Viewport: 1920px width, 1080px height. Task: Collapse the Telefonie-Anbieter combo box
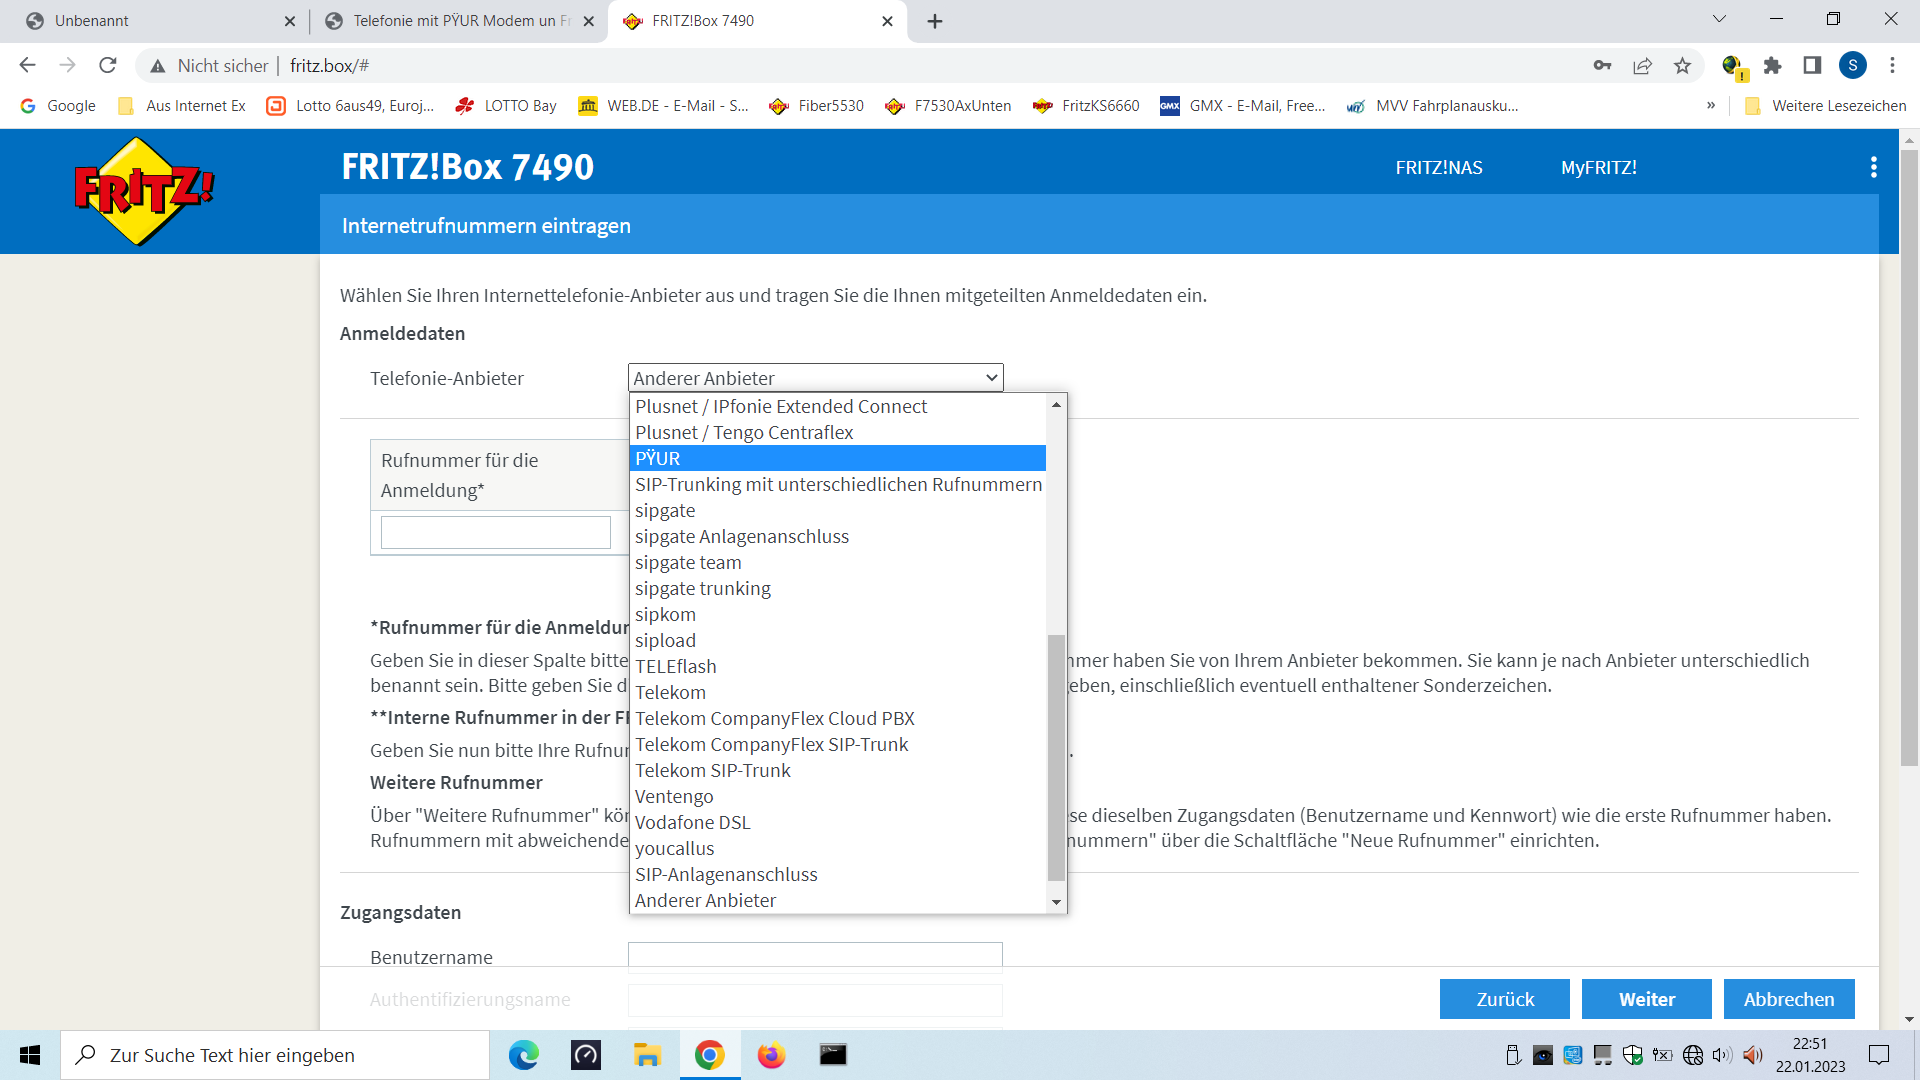815,378
